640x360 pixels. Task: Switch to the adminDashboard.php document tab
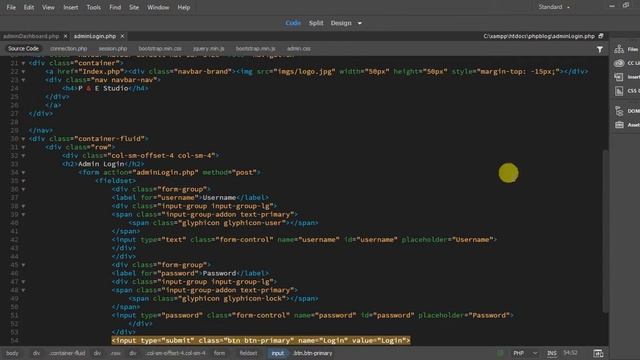click(31, 36)
